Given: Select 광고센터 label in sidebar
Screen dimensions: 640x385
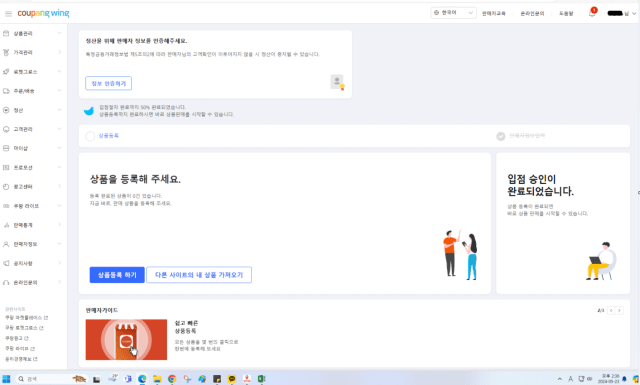Looking at the screenshot, I should click(23, 187).
